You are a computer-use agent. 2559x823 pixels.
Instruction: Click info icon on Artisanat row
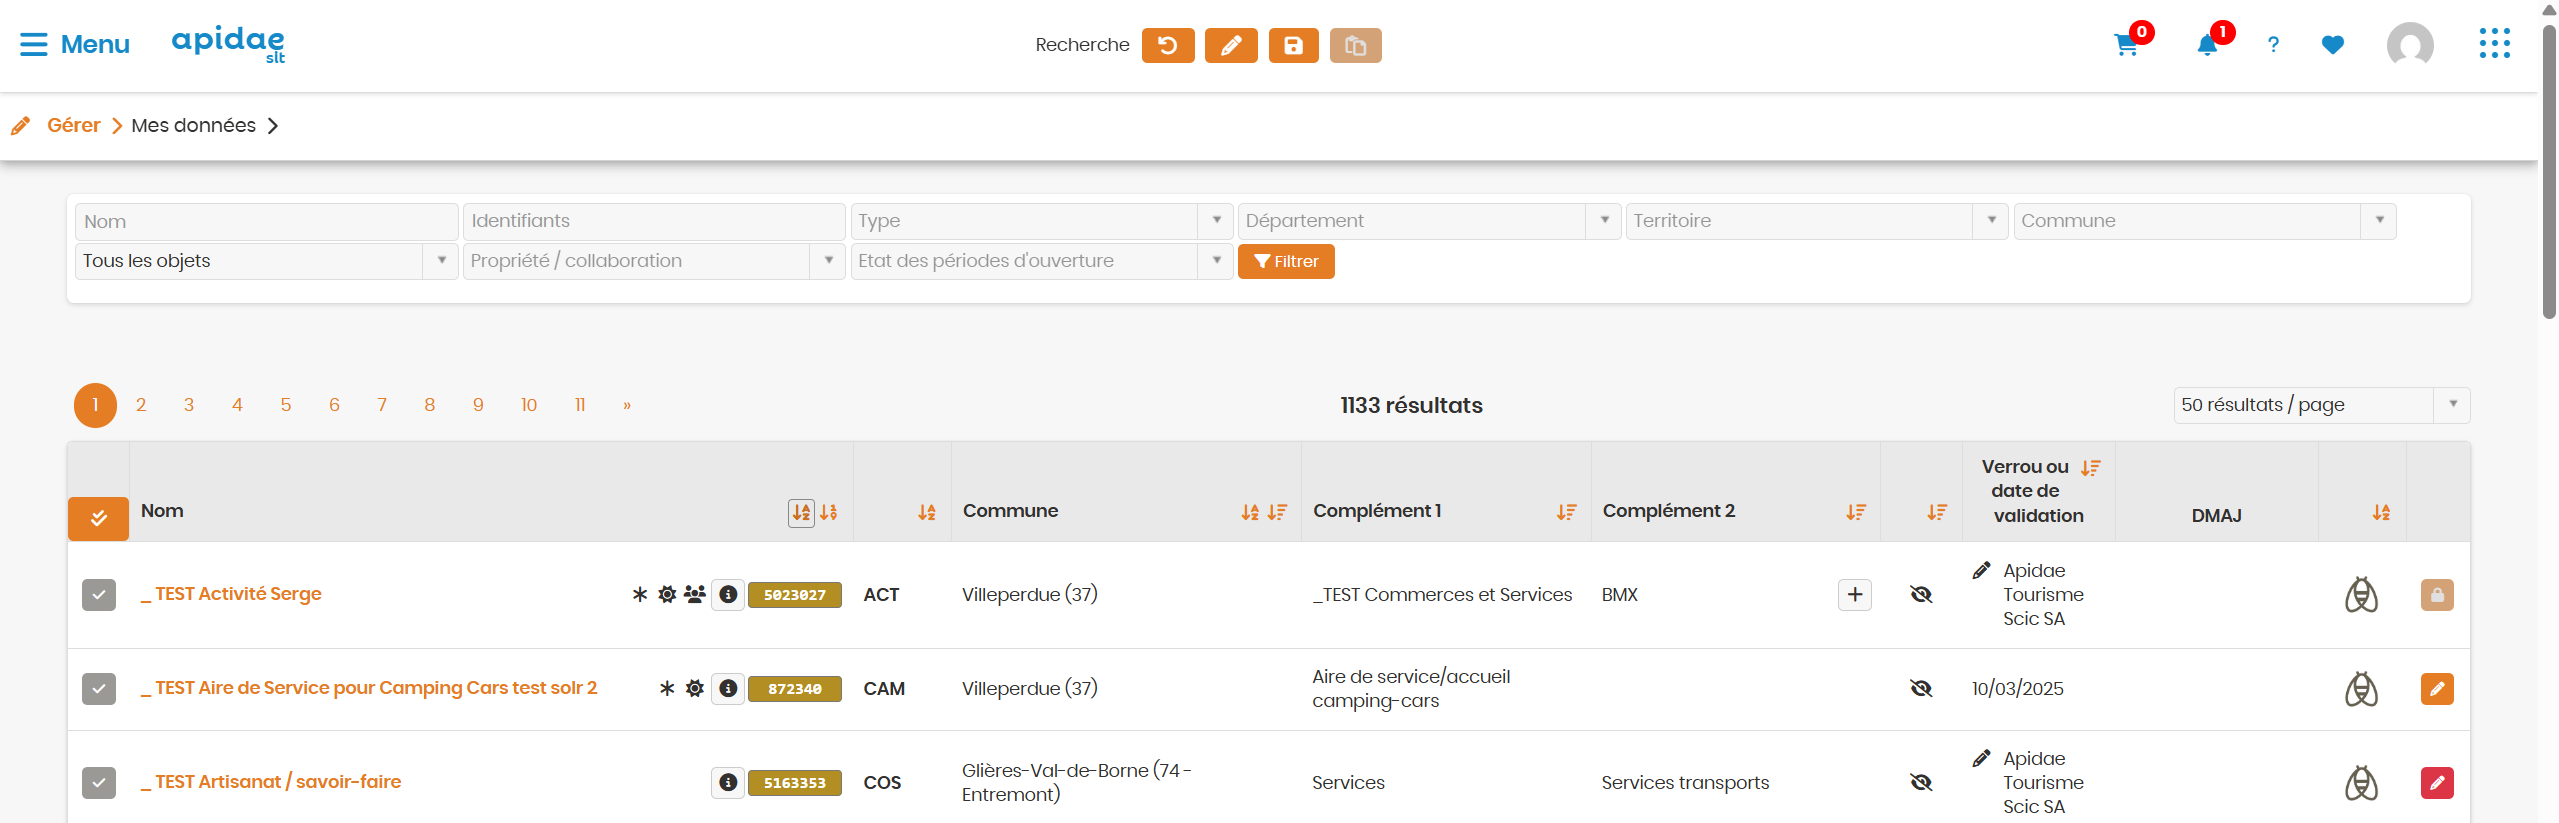point(728,783)
